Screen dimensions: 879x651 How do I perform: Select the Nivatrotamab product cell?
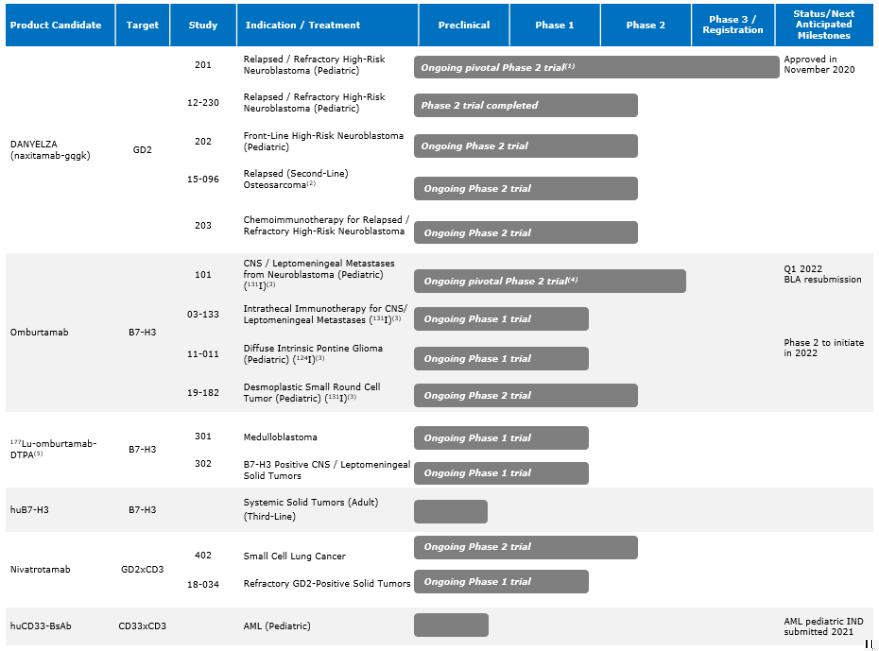(40, 569)
